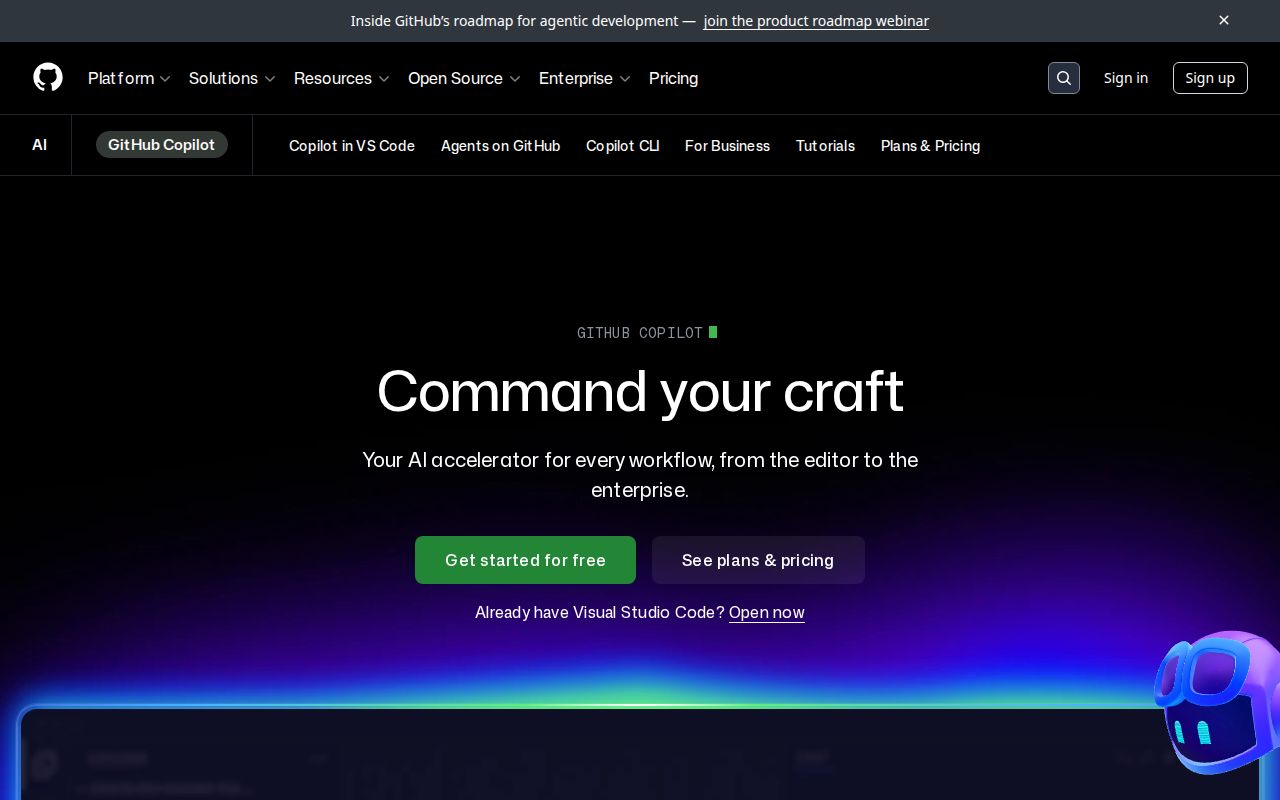
Task: Click Get started for free
Action: point(525,560)
